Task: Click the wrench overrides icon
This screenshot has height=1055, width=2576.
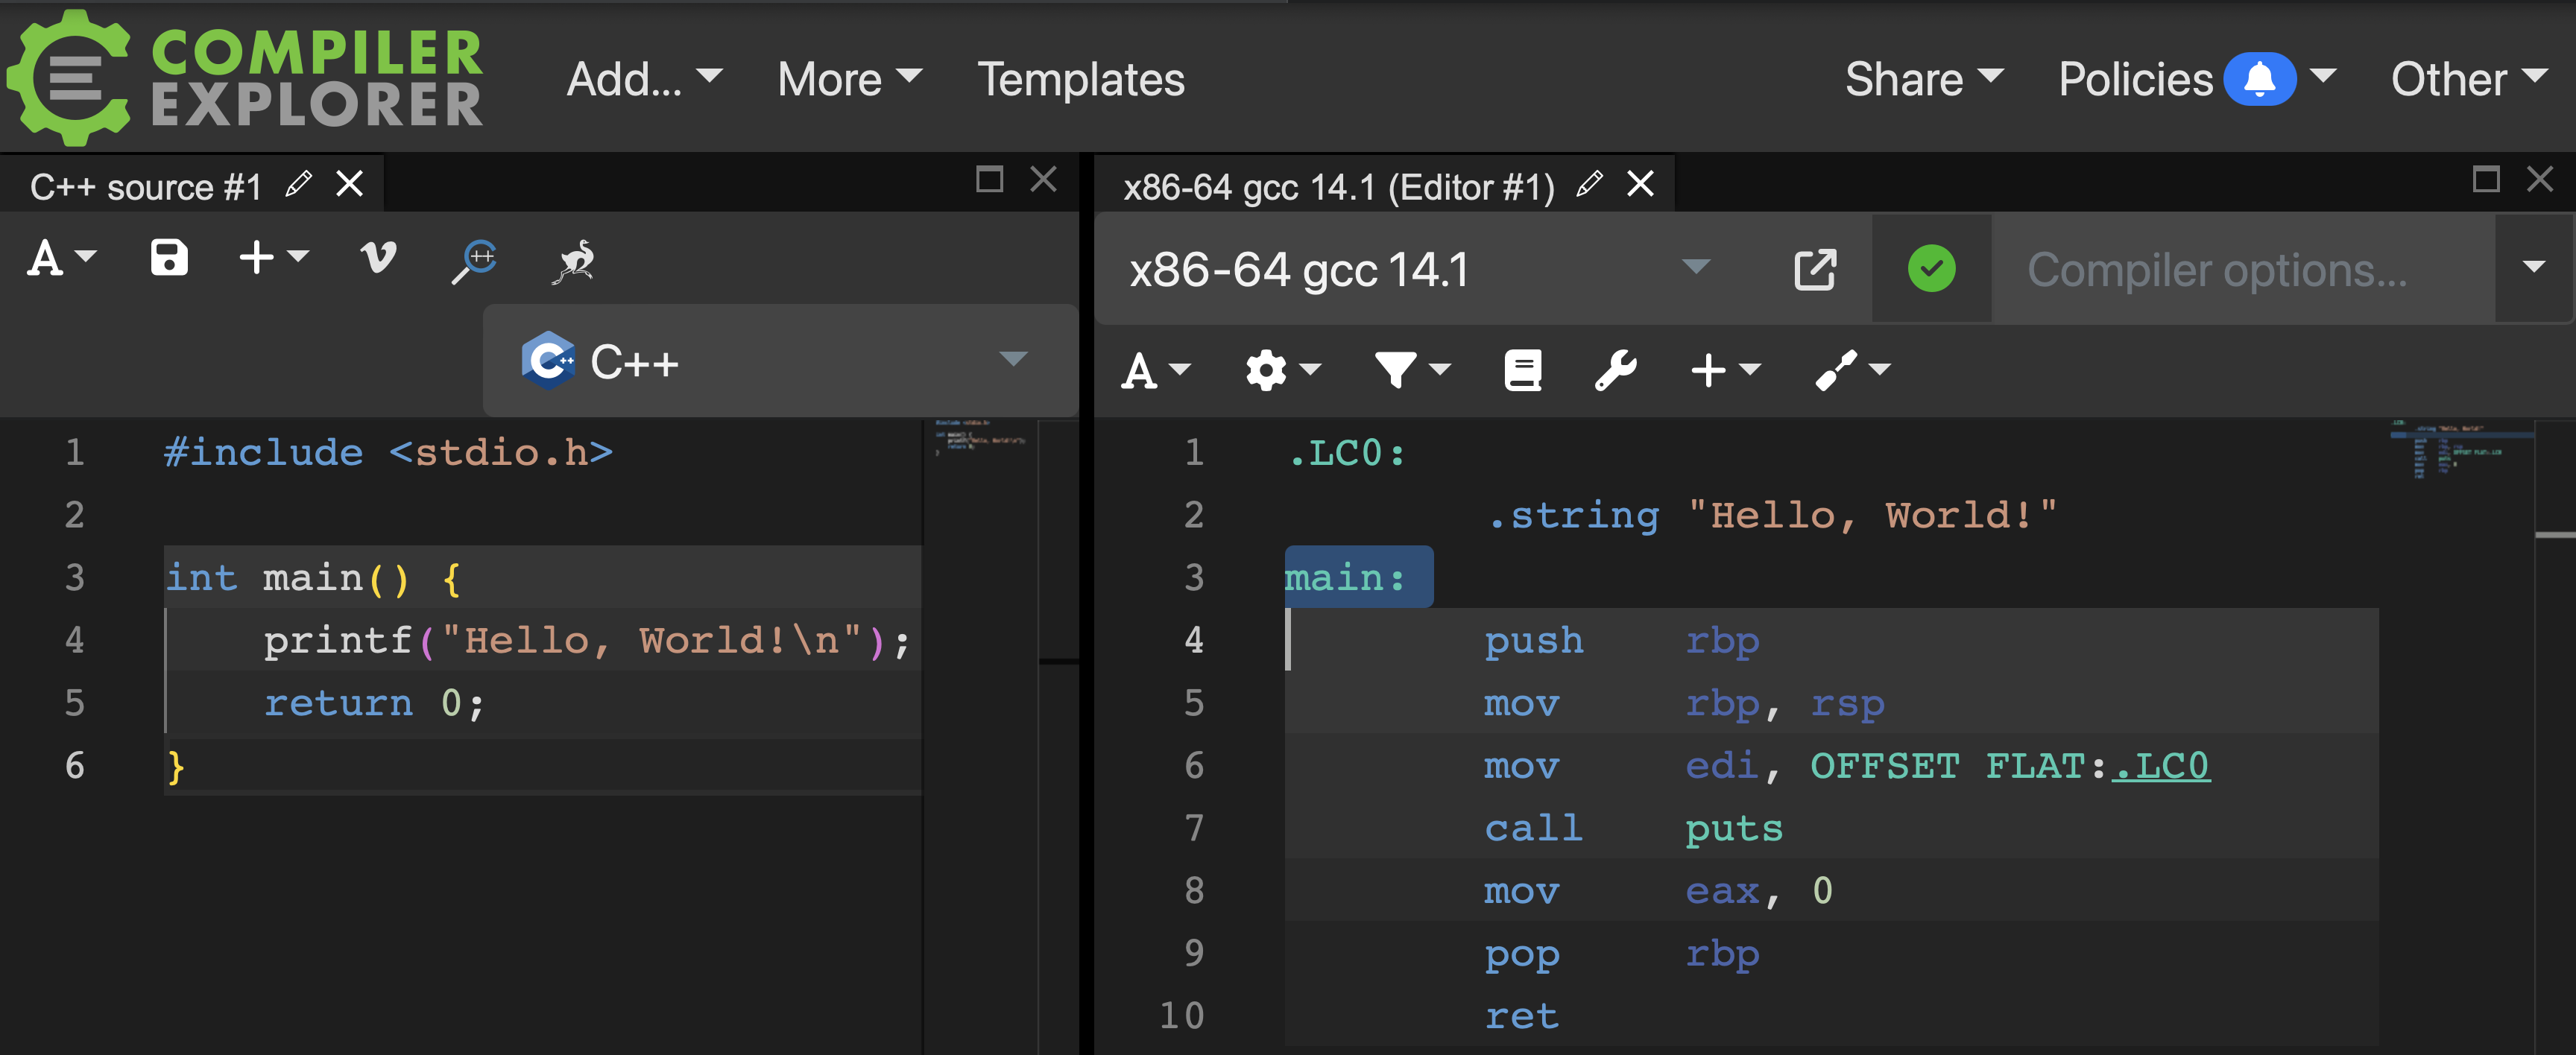Action: pos(1615,370)
